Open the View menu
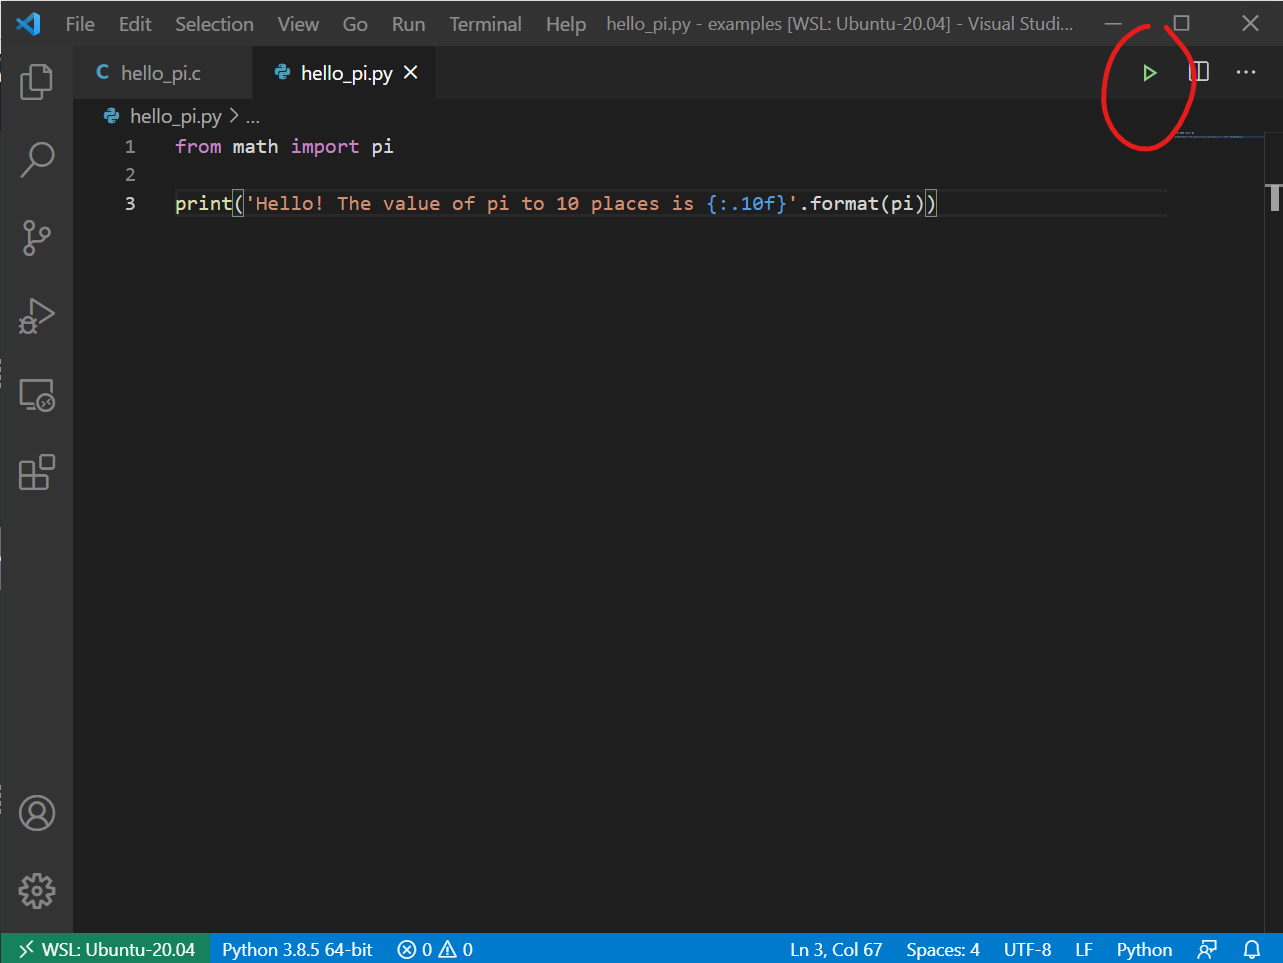The image size is (1283, 963). point(298,24)
